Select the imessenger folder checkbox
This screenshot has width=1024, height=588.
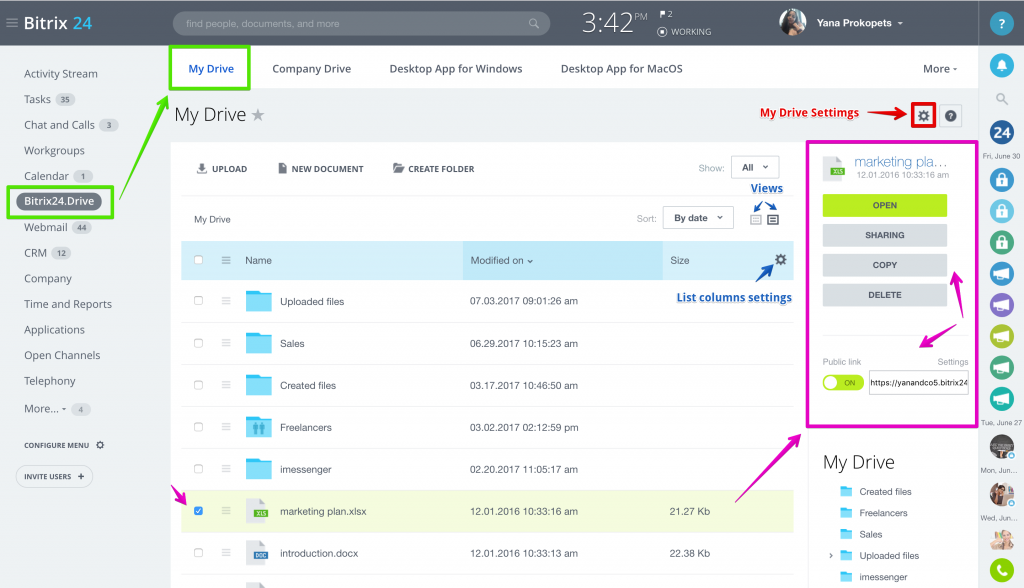pos(199,468)
